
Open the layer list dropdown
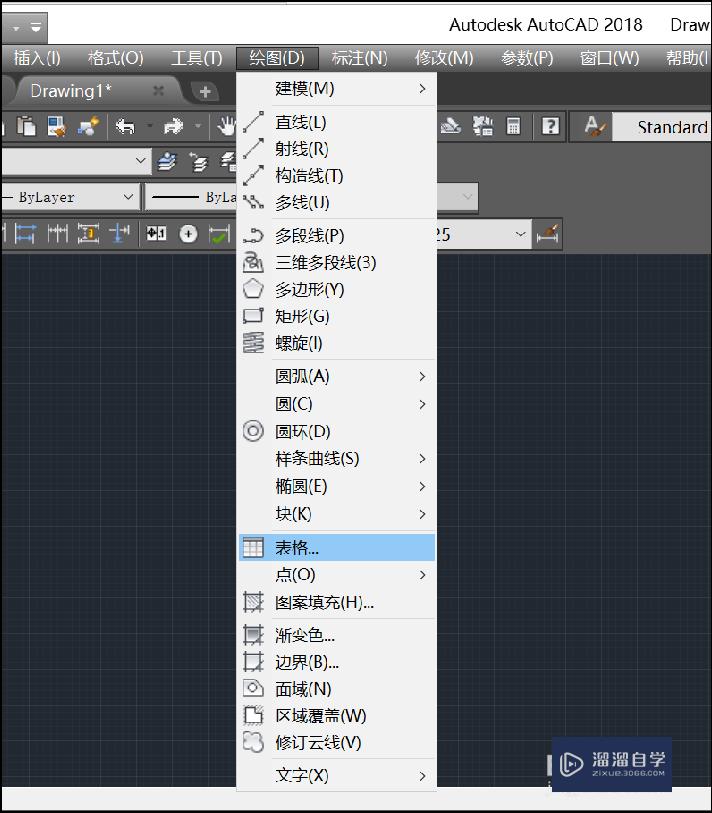click(140, 161)
